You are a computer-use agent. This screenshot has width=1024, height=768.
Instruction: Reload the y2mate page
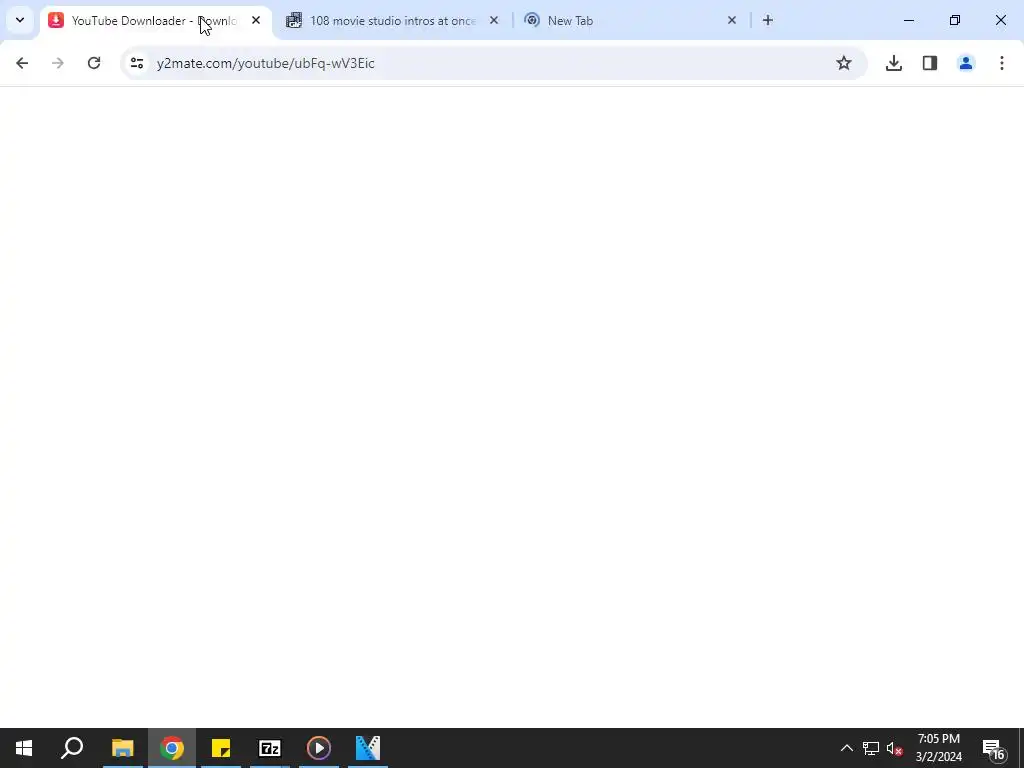(94, 63)
